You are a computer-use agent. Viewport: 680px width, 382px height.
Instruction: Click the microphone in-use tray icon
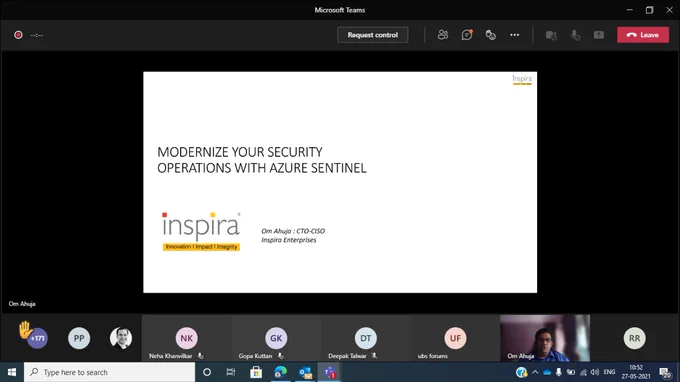click(x=559, y=372)
